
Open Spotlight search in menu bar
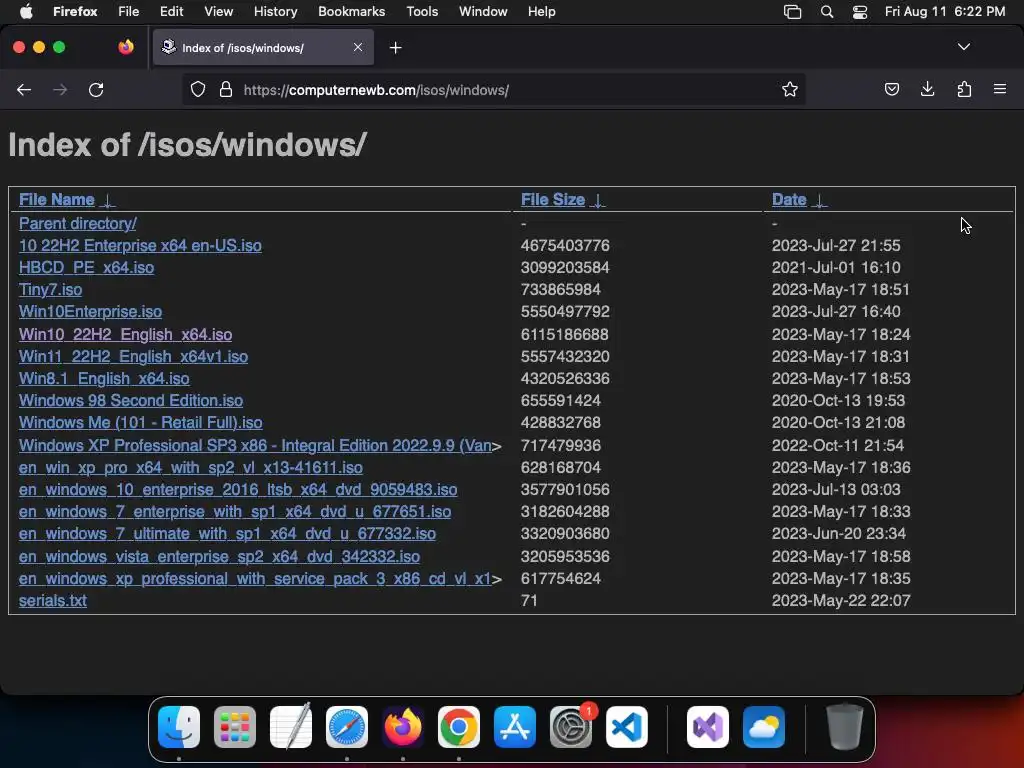pos(827,12)
